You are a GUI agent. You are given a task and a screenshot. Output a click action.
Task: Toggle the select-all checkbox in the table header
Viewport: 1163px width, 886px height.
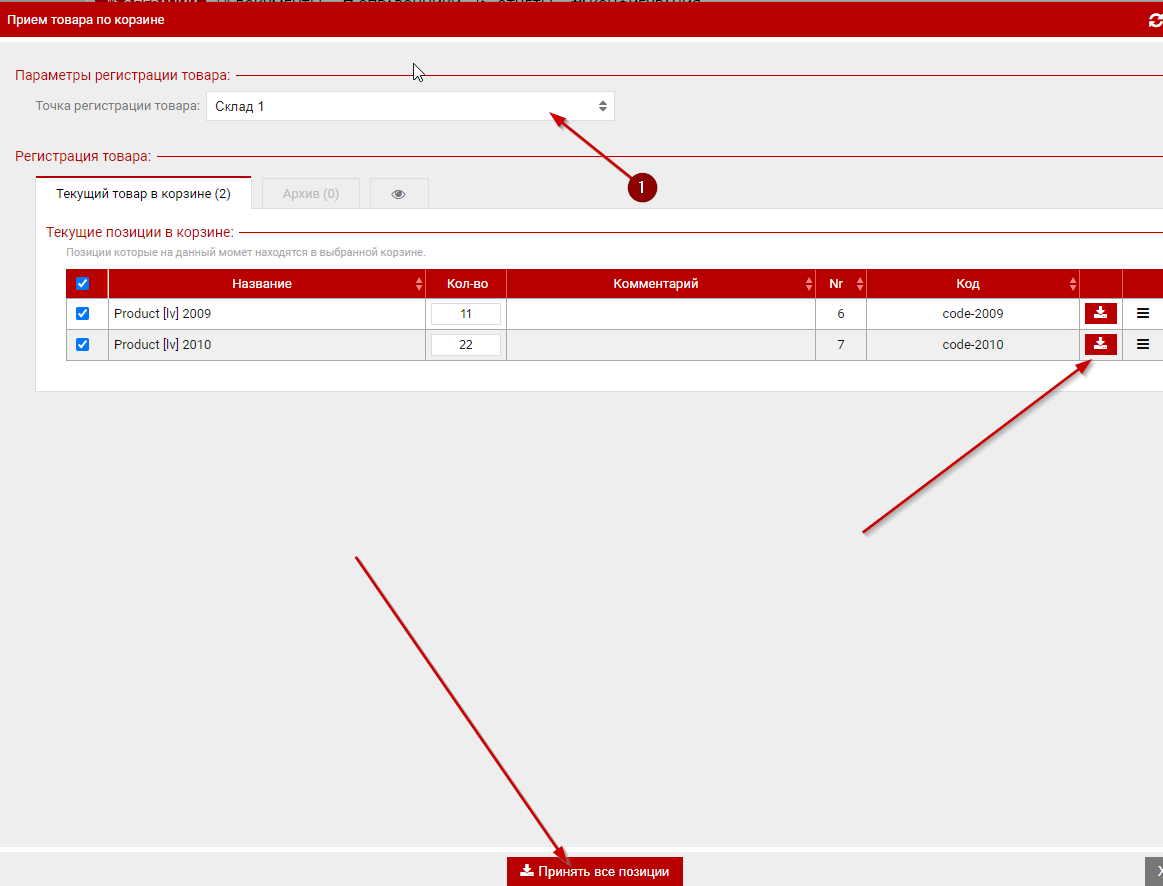83,284
